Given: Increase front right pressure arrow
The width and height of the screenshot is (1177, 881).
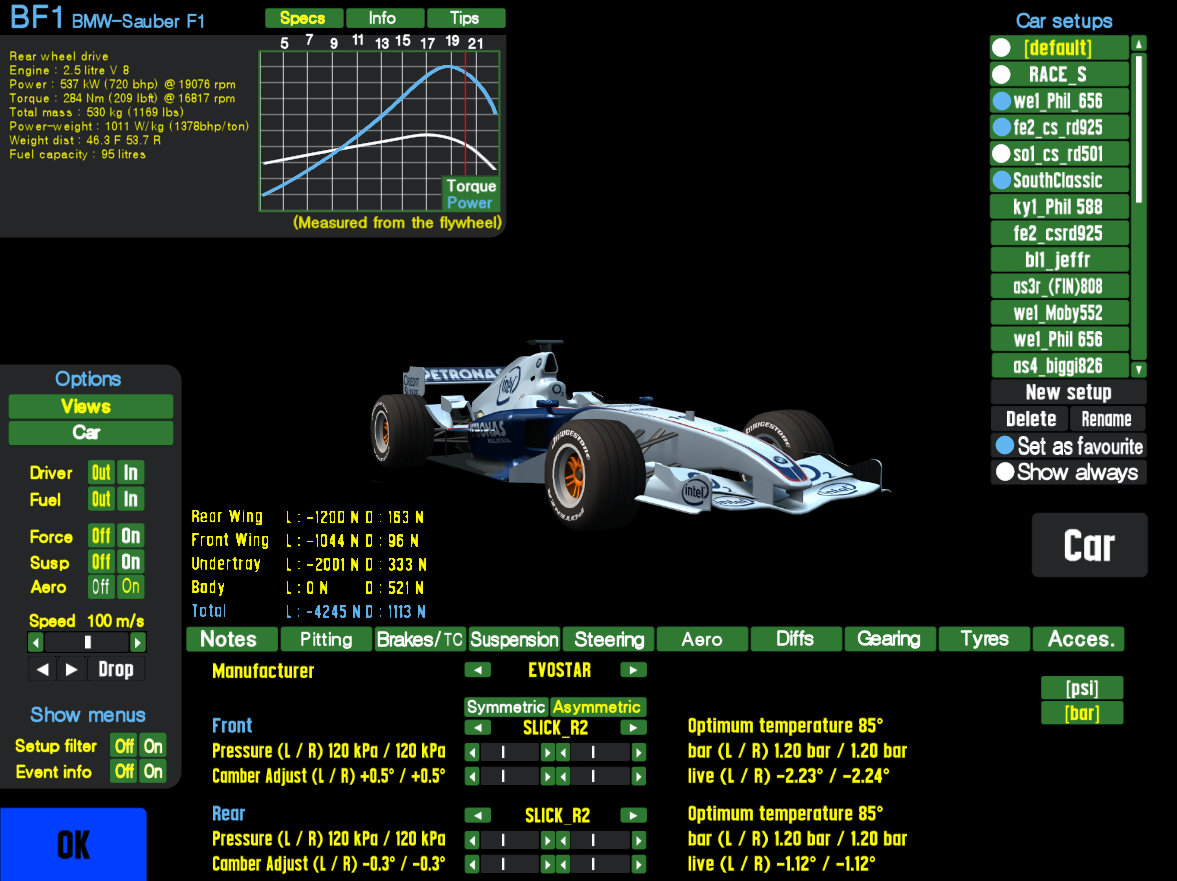Looking at the screenshot, I should [x=639, y=753].
